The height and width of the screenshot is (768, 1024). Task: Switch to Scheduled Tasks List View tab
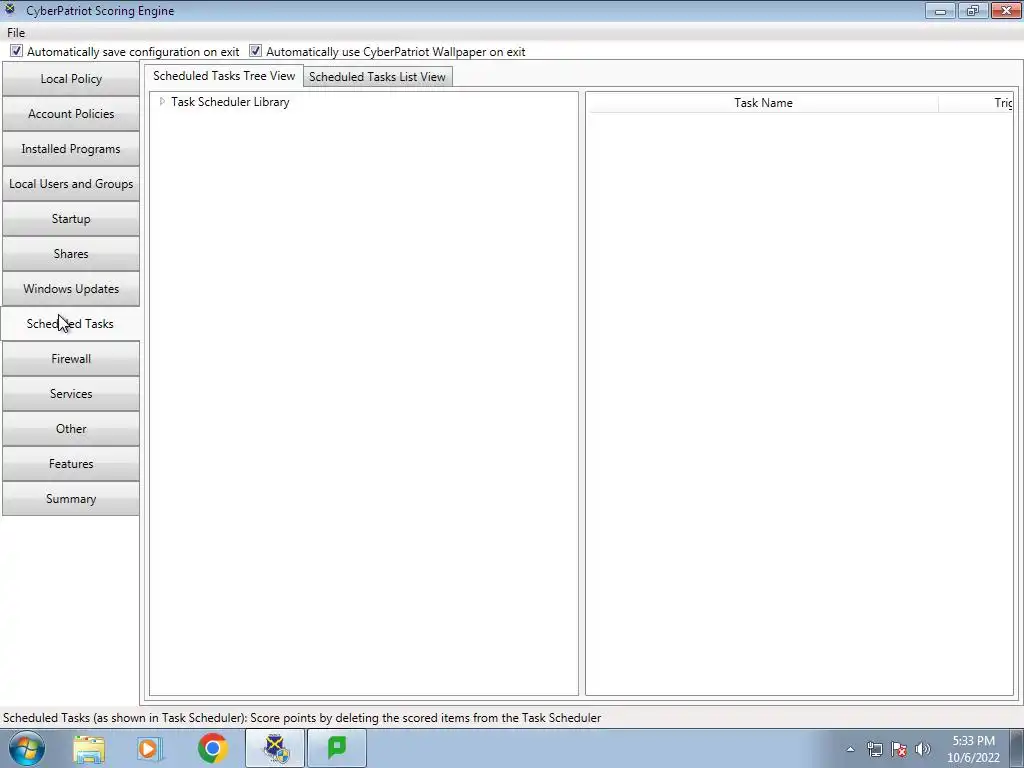[x=377, y=77]
